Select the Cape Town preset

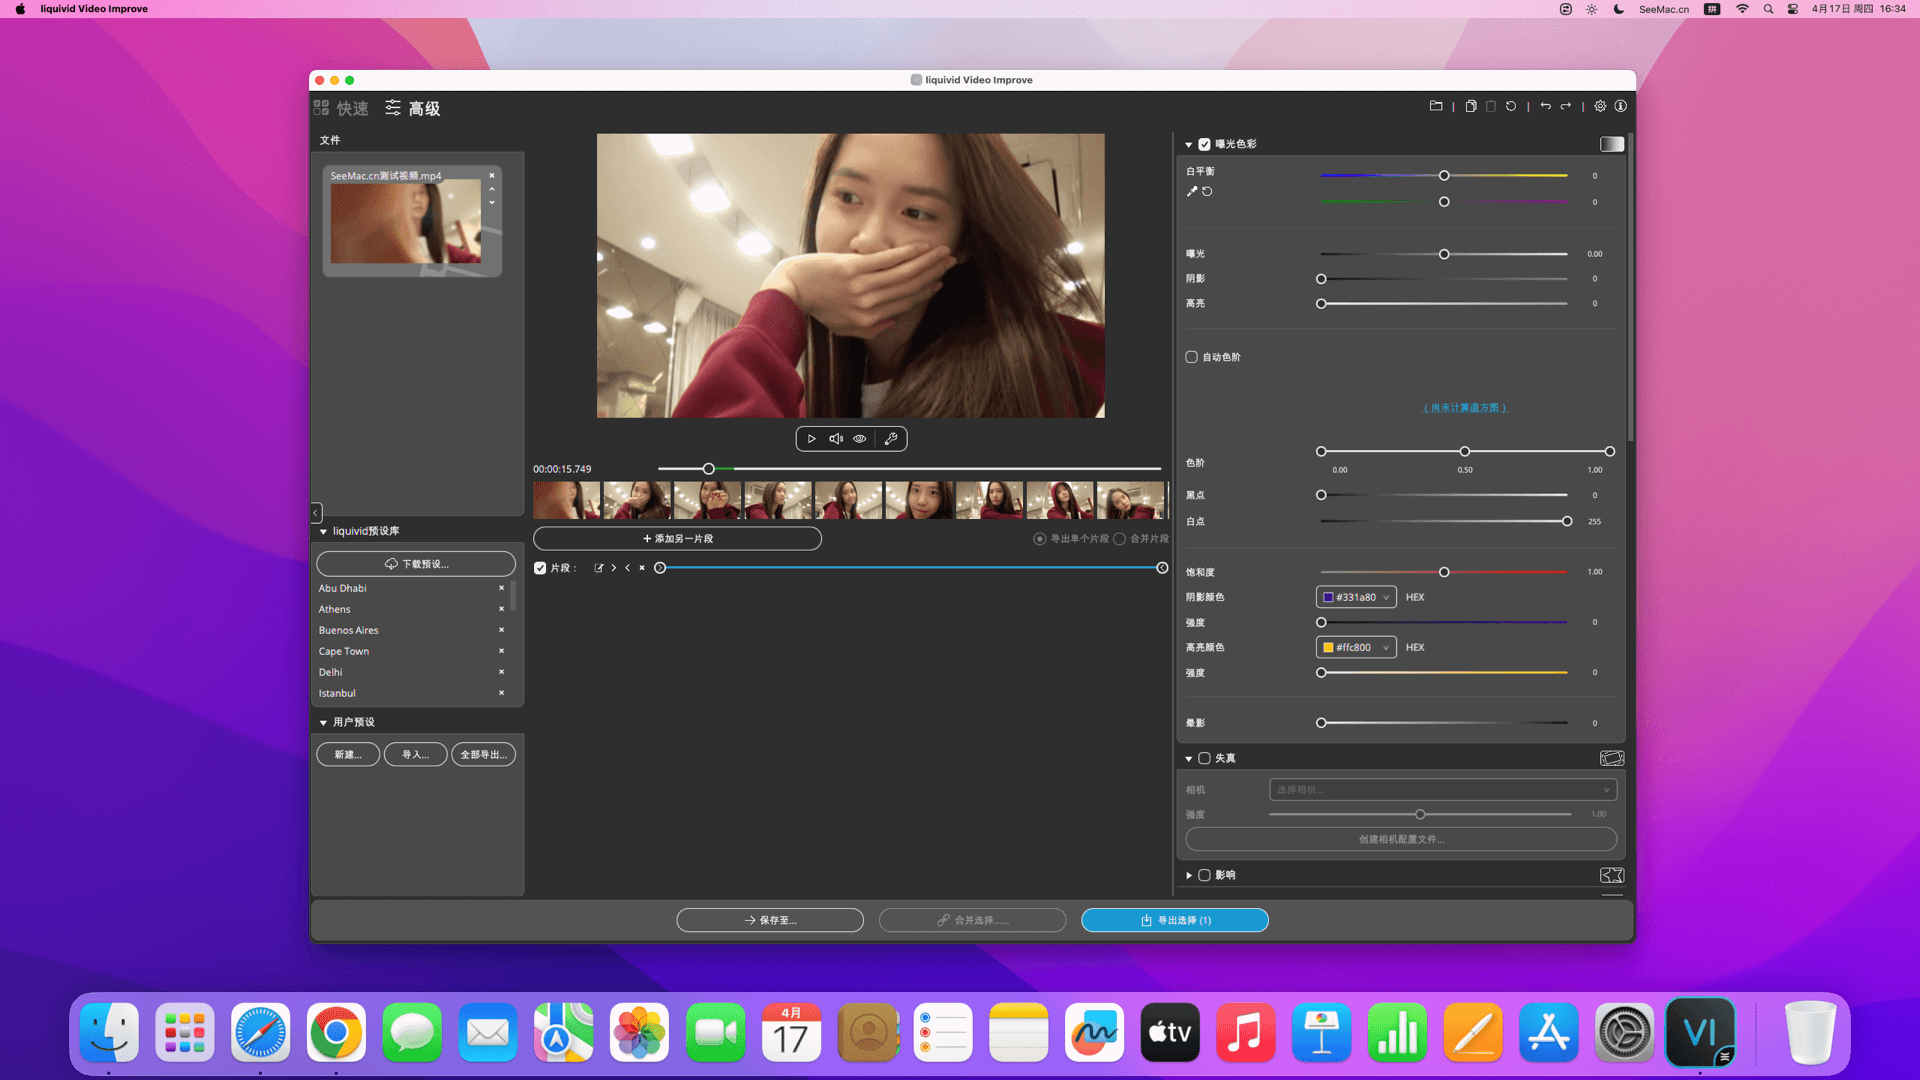click(344, 652)
